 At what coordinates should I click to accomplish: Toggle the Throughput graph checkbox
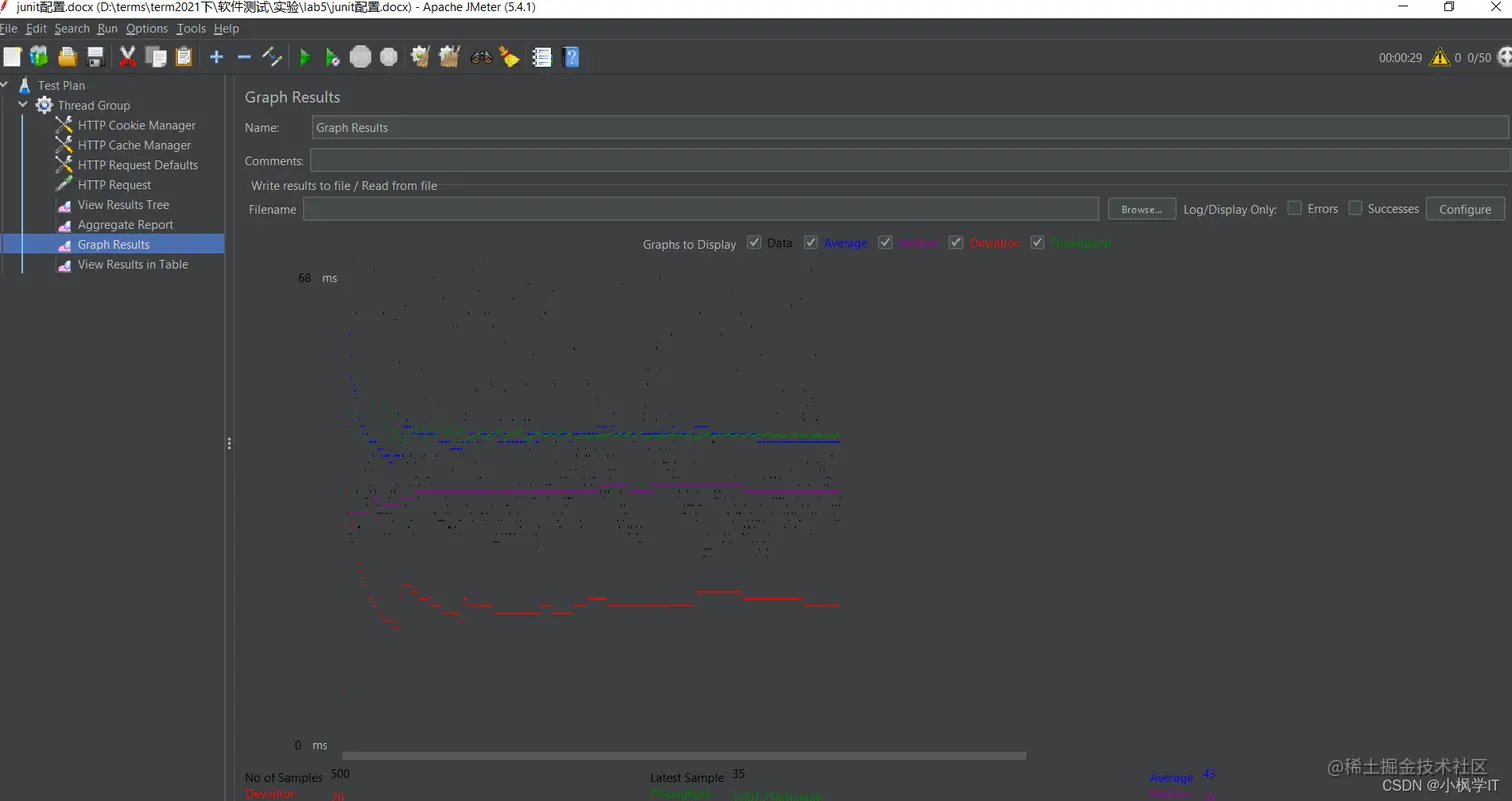click(1038, 243)
